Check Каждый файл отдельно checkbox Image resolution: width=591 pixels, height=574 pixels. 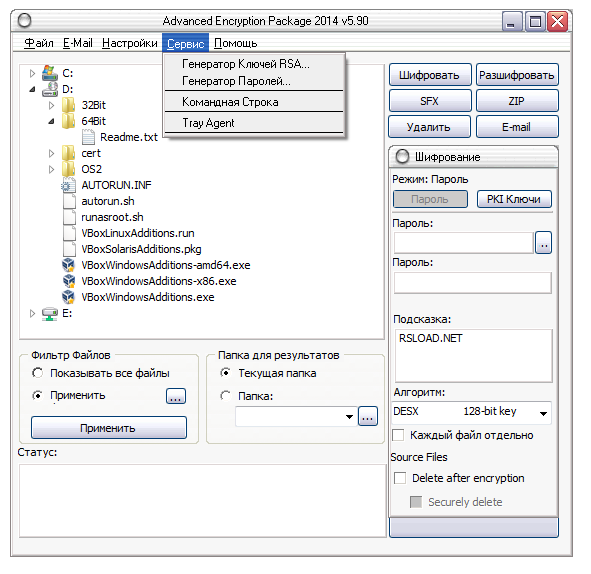[398, 435]
